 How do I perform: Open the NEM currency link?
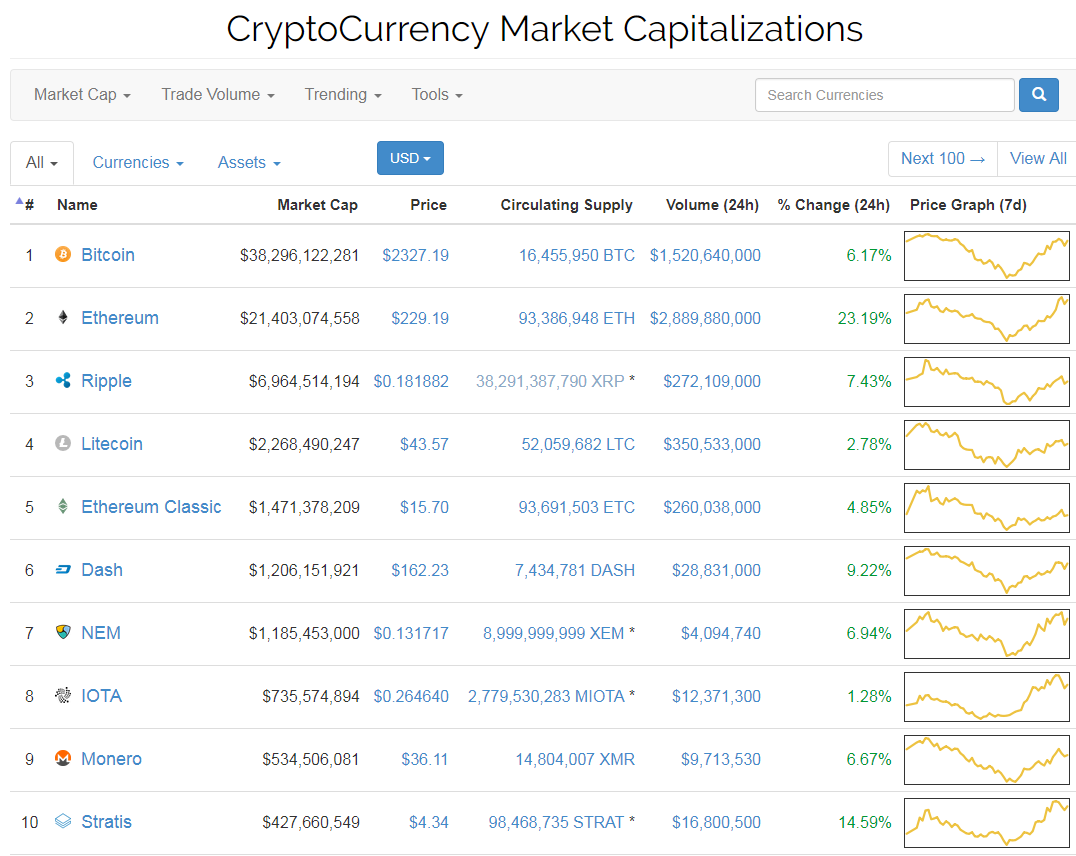tap(101, 633)
